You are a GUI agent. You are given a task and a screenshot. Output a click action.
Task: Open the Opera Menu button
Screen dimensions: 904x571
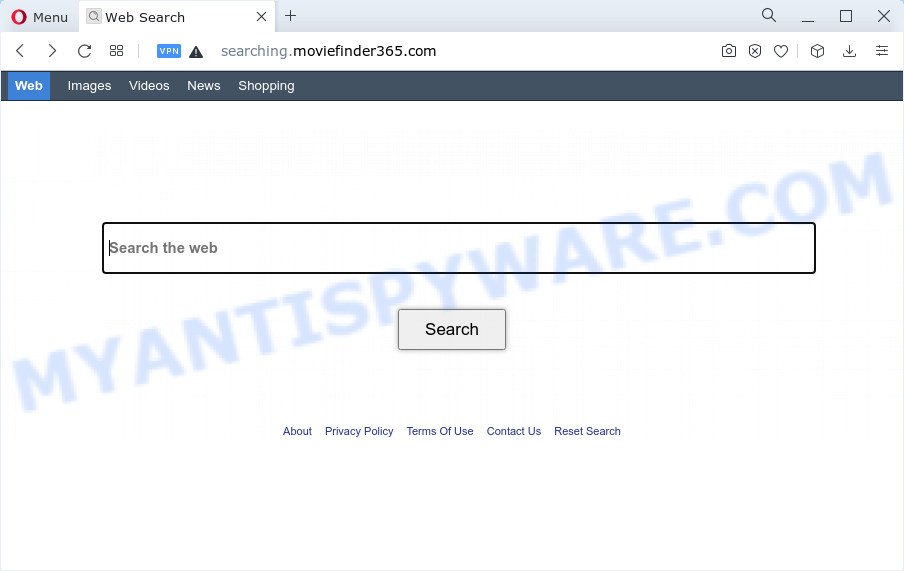coord(39,17)
